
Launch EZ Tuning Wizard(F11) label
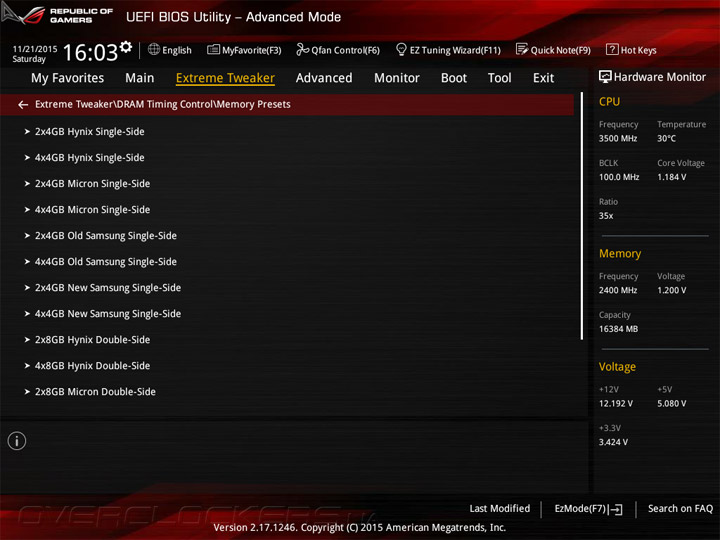tap(455, 51)
